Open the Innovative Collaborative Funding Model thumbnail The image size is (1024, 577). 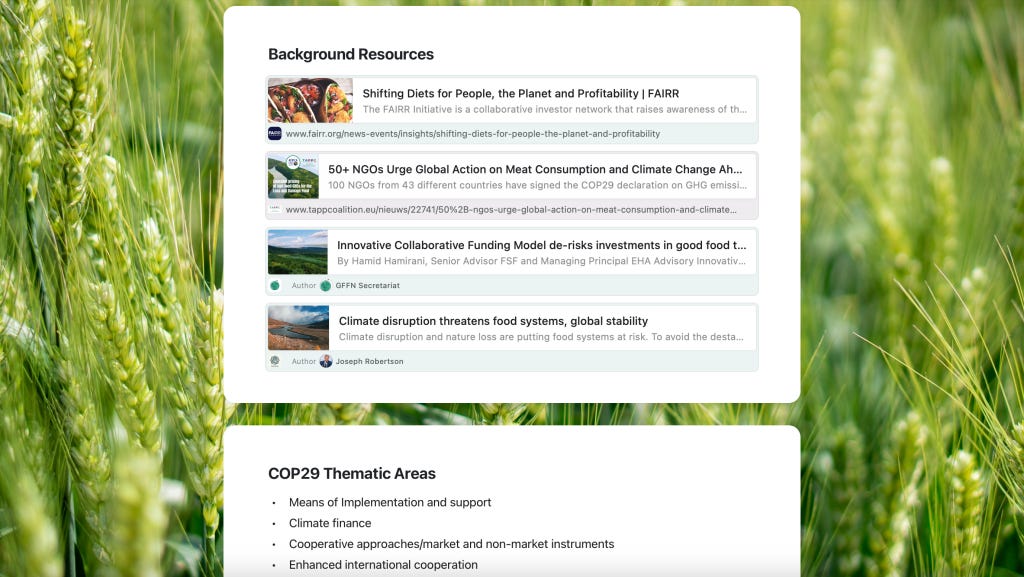tap(298, 252)
